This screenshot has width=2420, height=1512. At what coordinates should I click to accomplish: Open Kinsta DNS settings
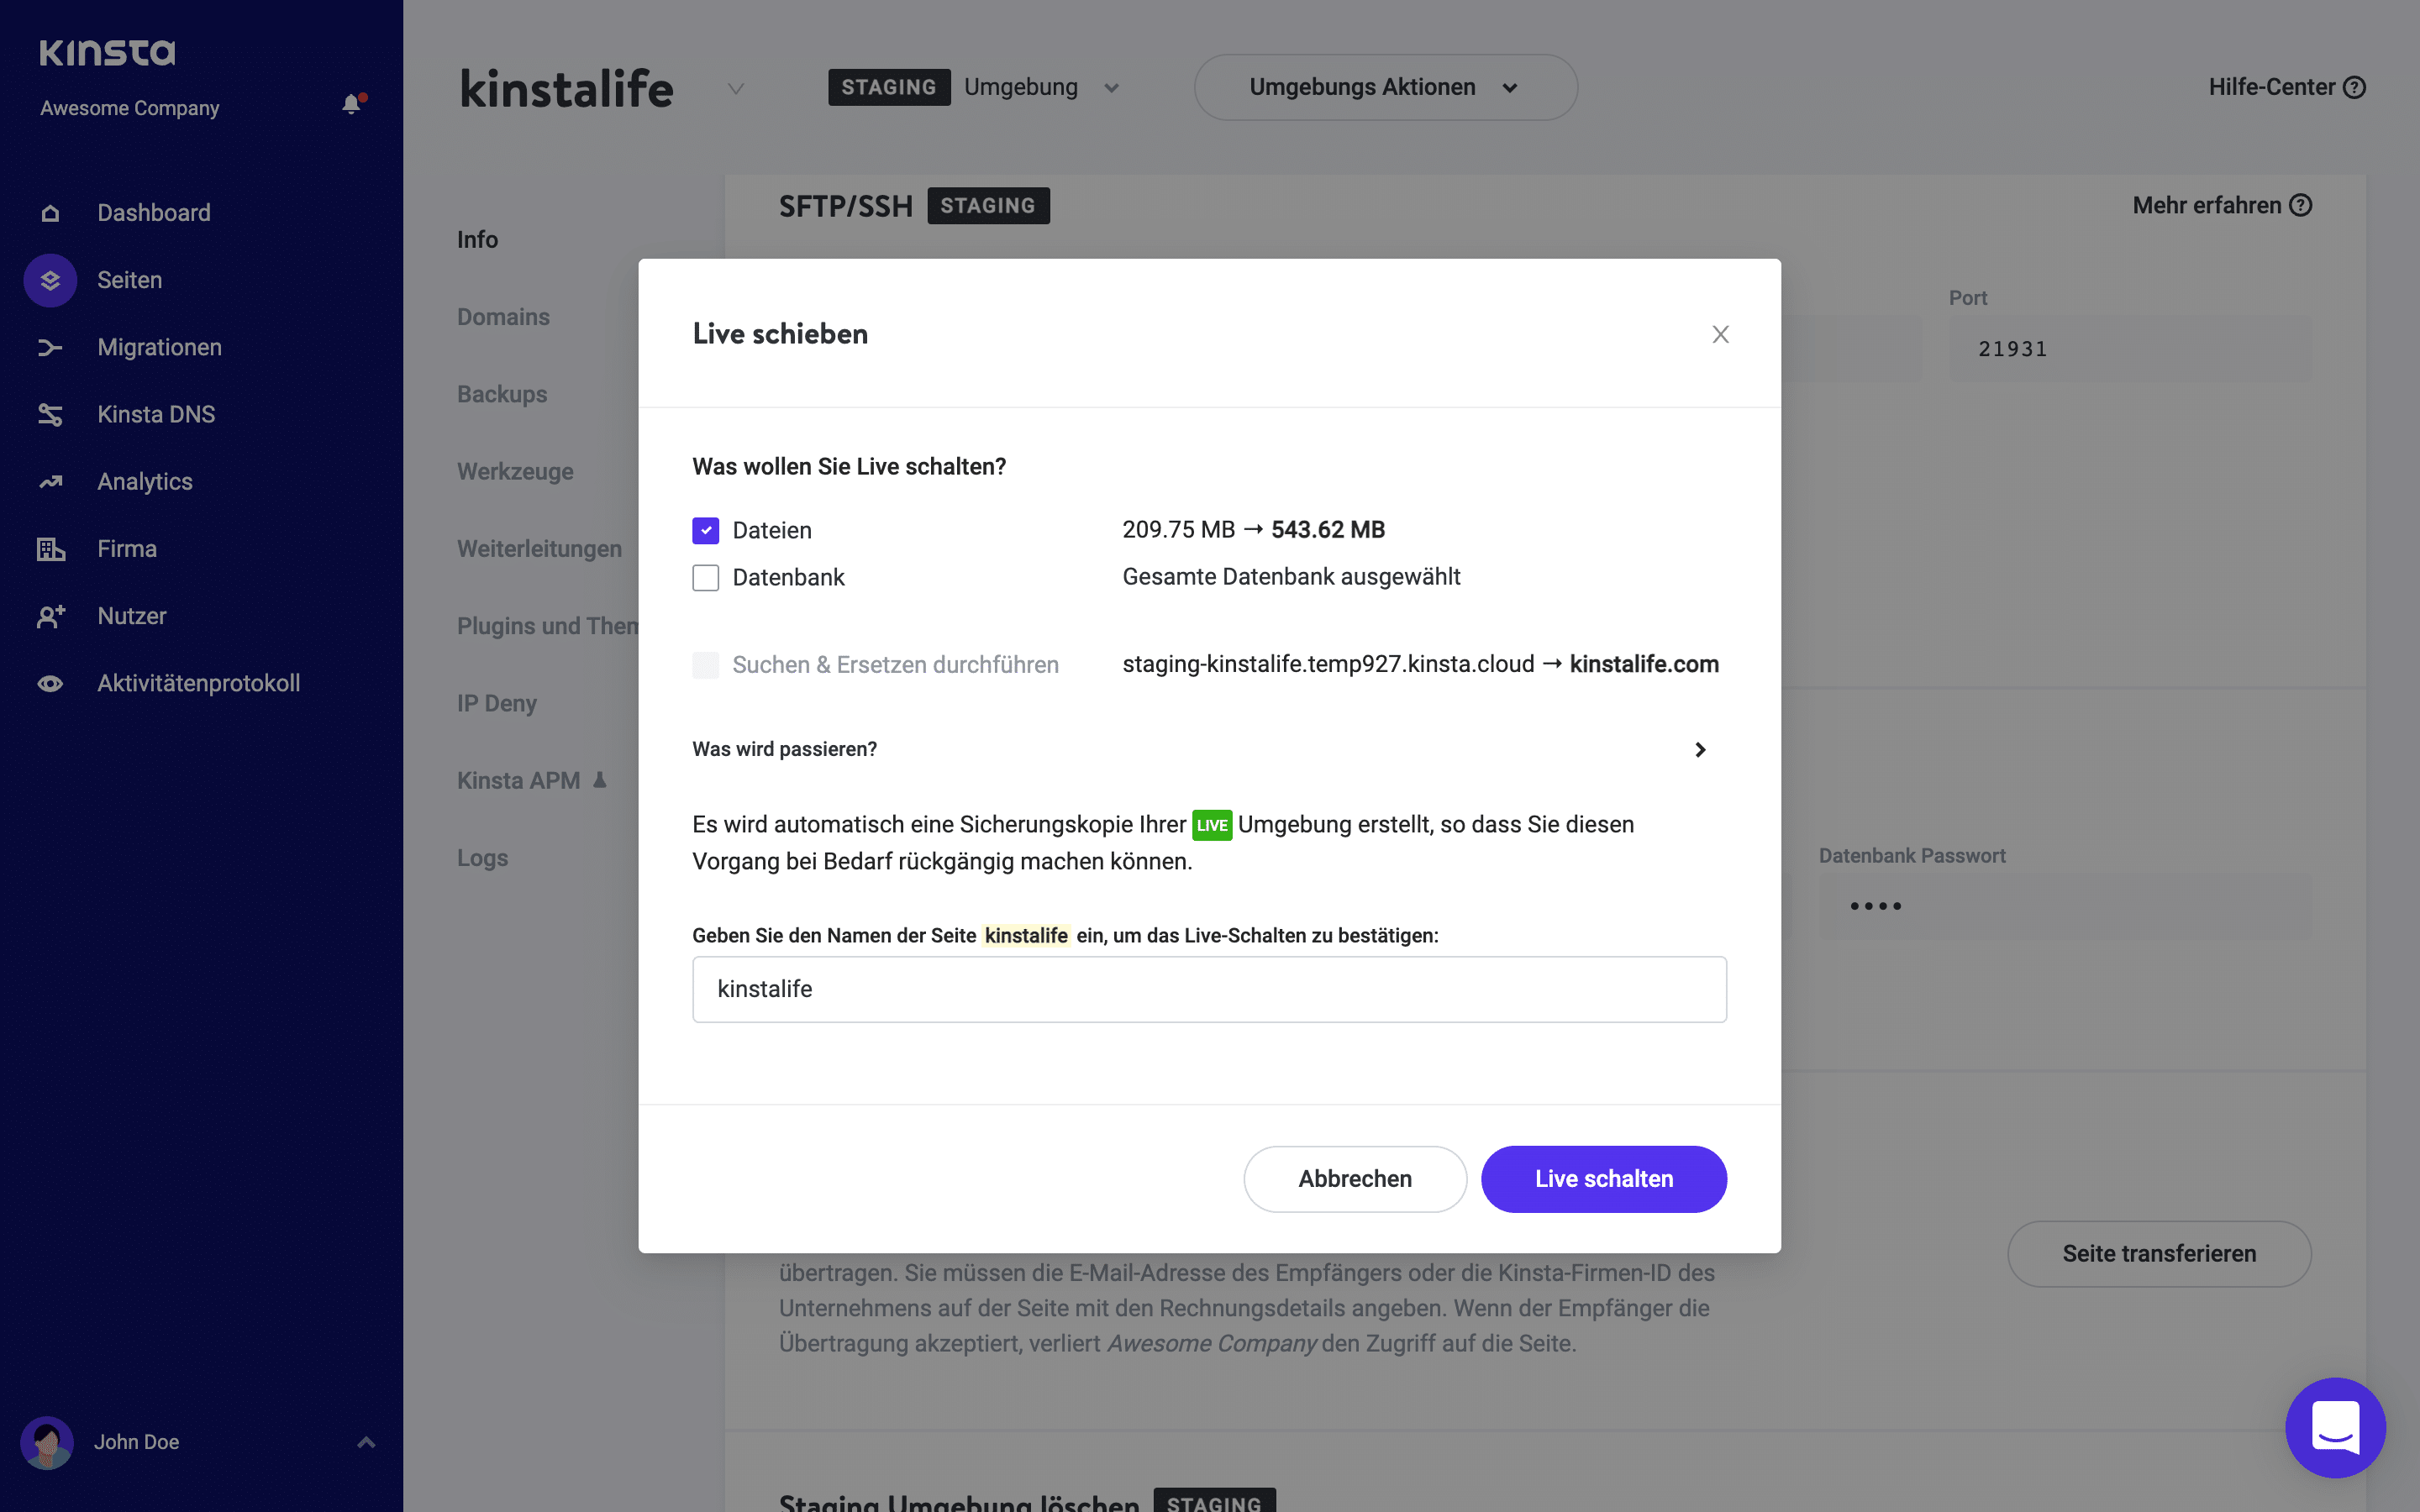[156, 414]
